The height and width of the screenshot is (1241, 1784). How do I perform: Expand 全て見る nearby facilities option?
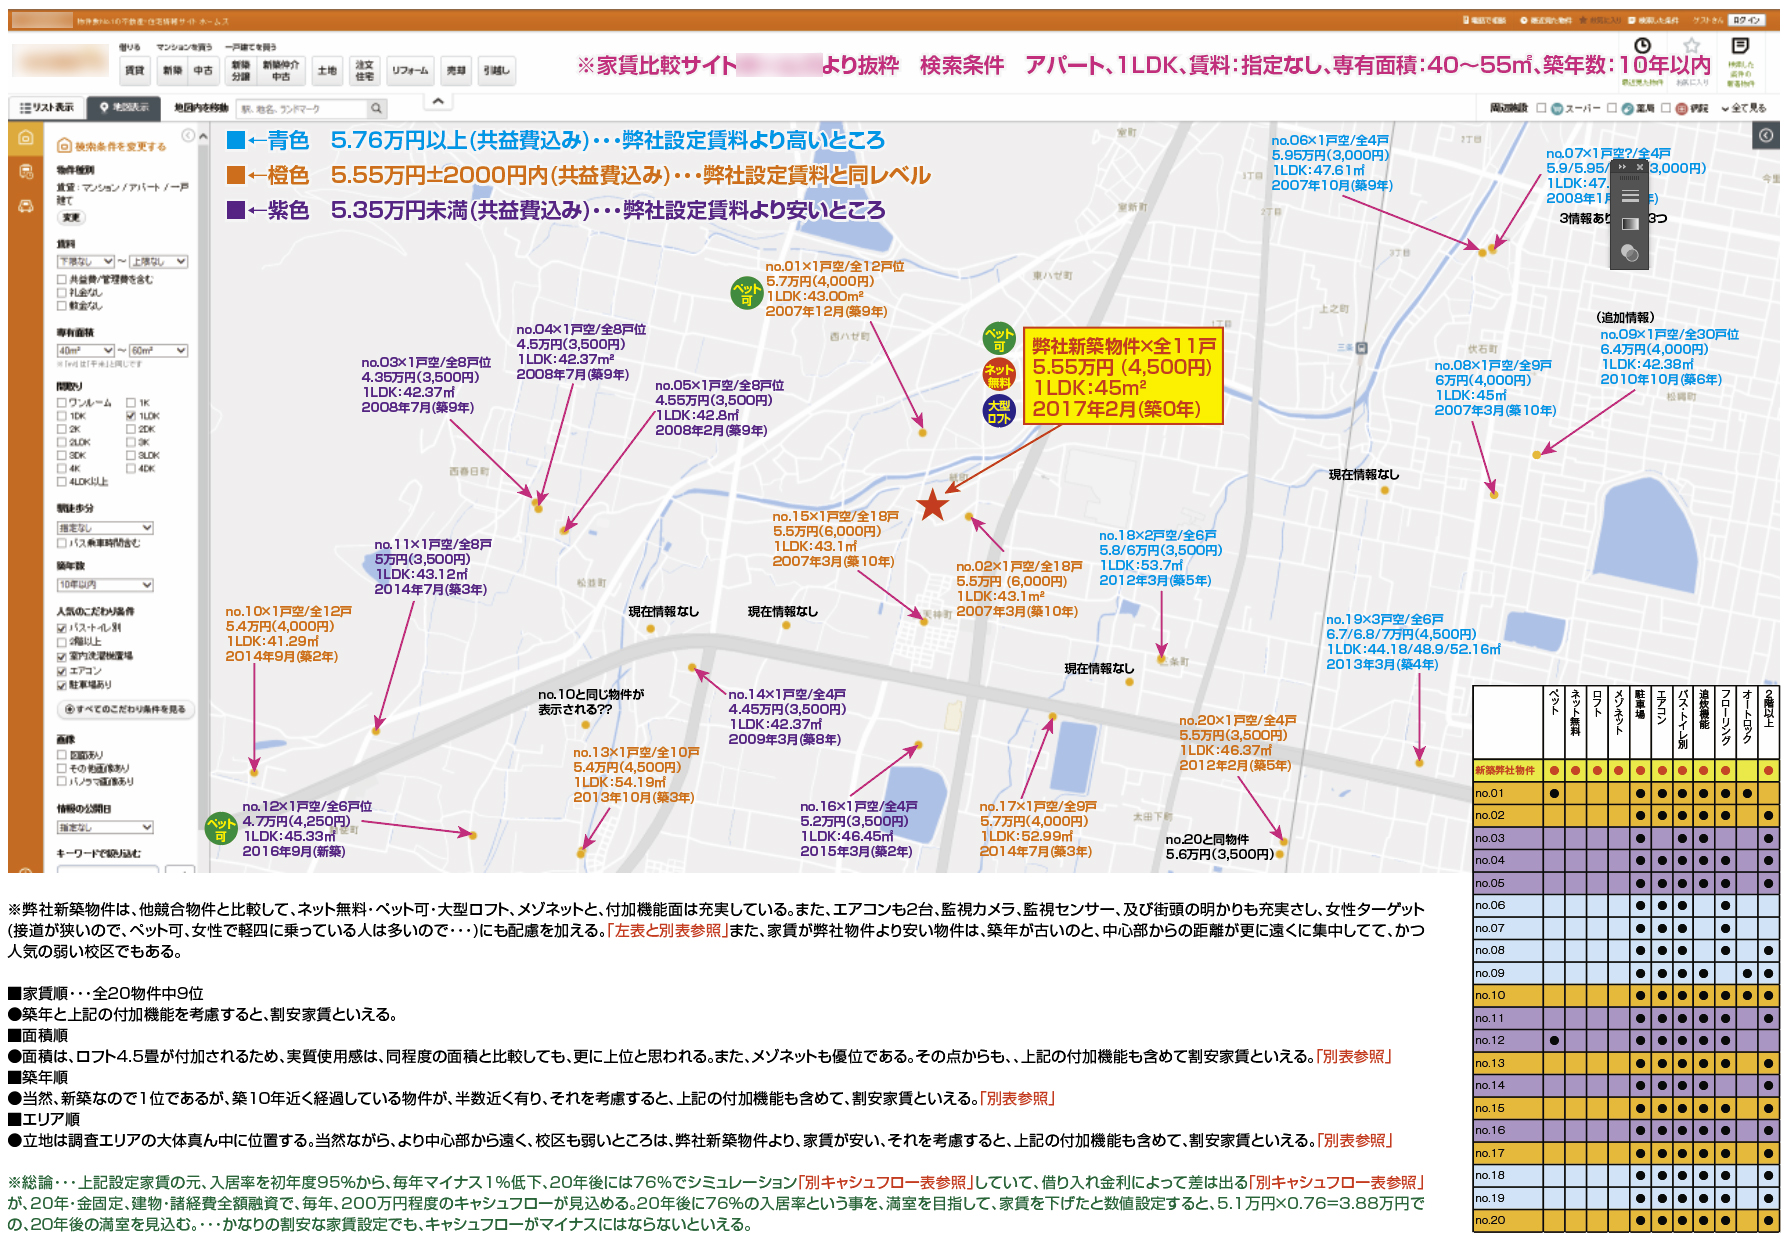point(1744,108)
